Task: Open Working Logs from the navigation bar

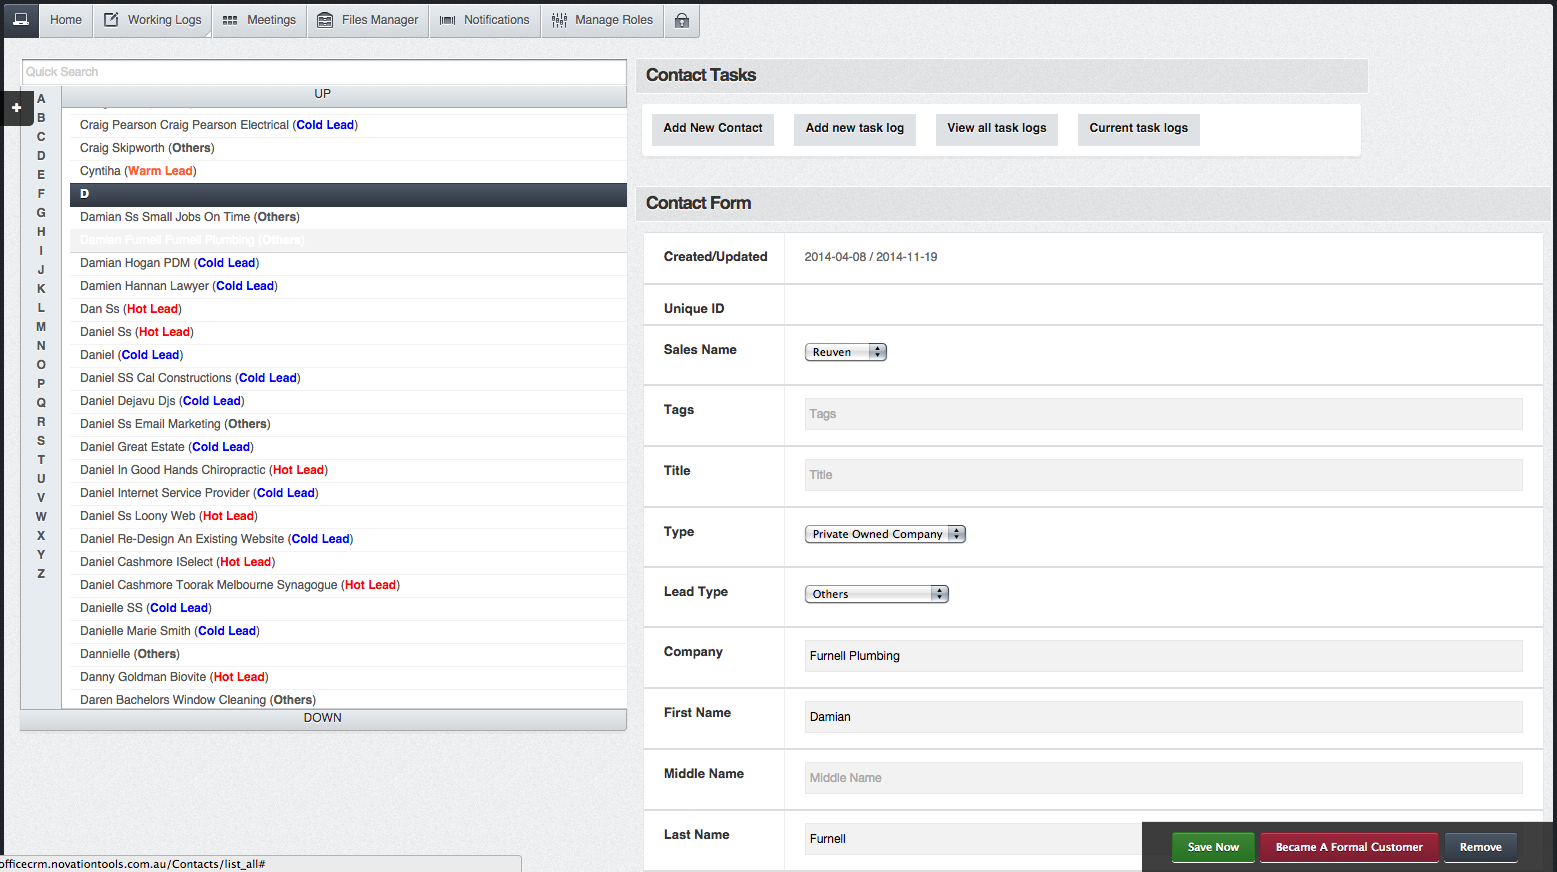Action: pyautogui.click(x=153, y=20)
